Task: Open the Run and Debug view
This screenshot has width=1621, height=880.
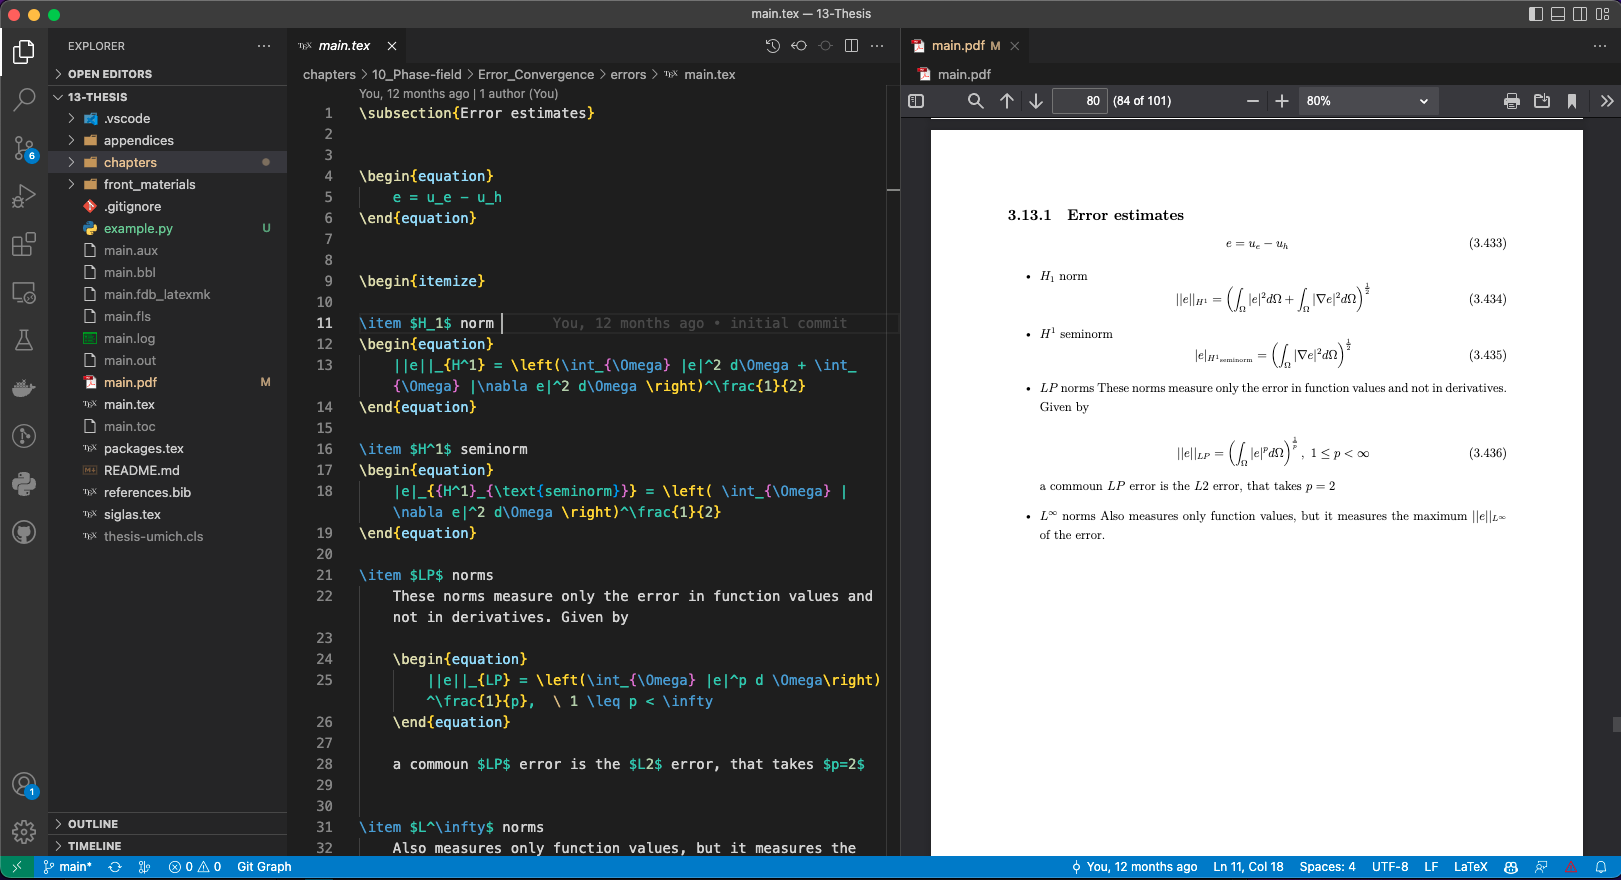Action: coord(24,196)
